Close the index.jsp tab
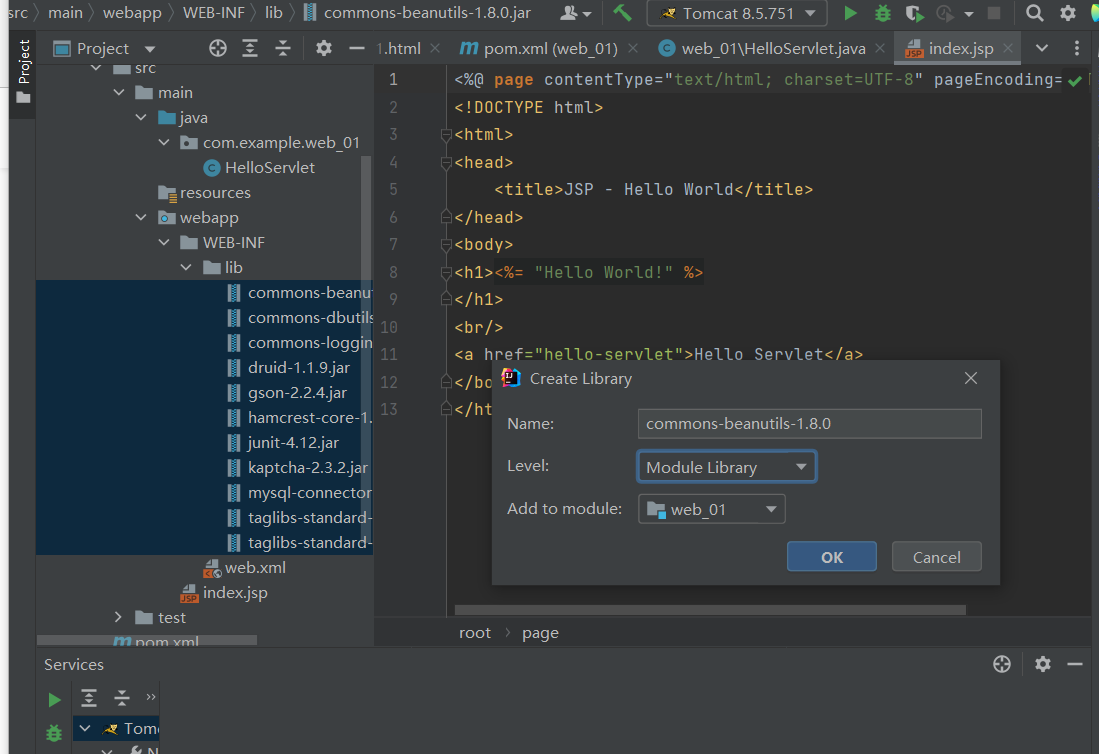The width and height of the screenshot is (1099, 754). (1008, 48)
